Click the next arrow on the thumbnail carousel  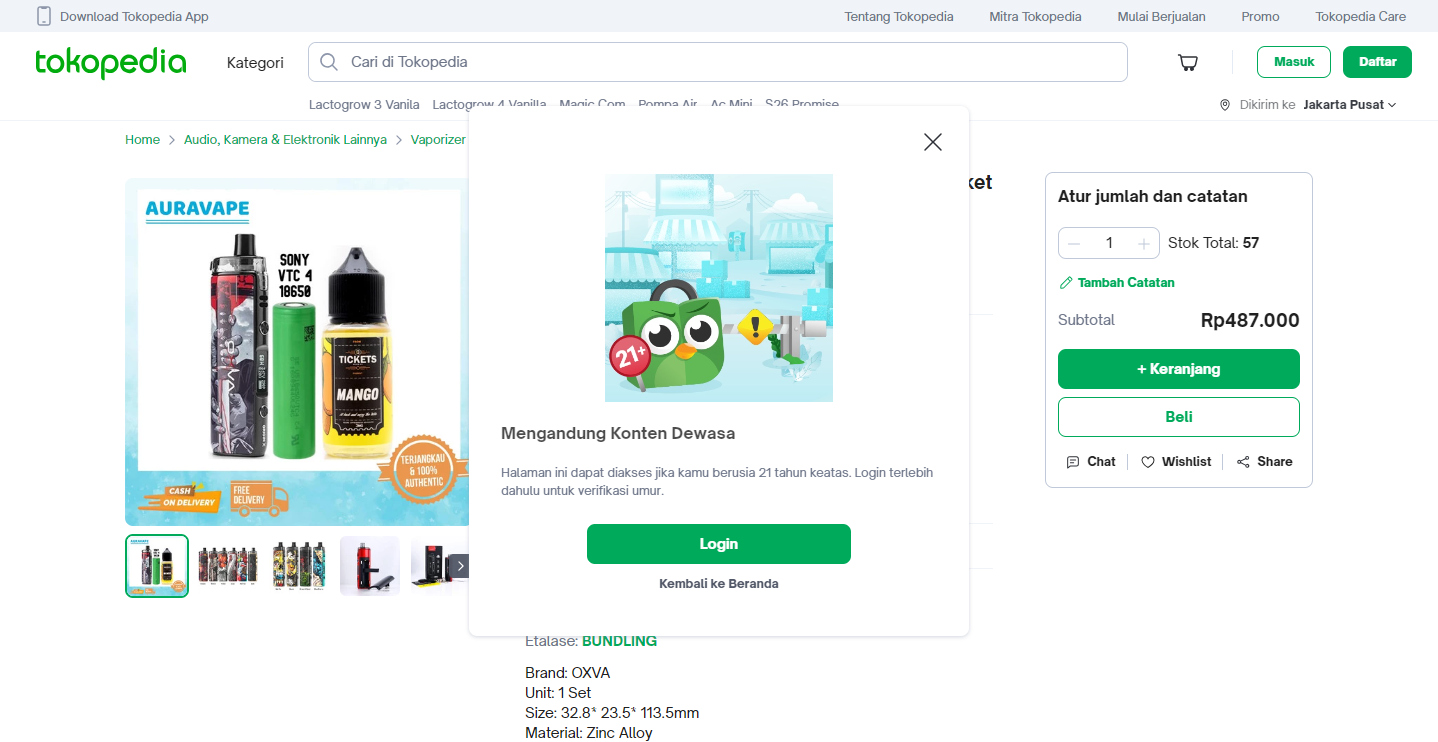point(460,565)
